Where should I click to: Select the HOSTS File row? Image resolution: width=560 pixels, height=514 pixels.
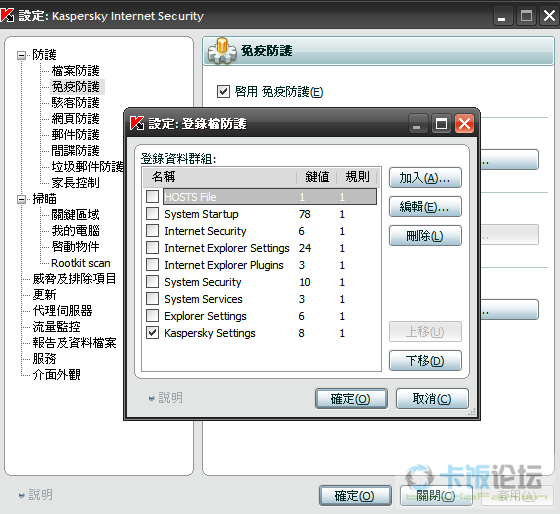270,196
